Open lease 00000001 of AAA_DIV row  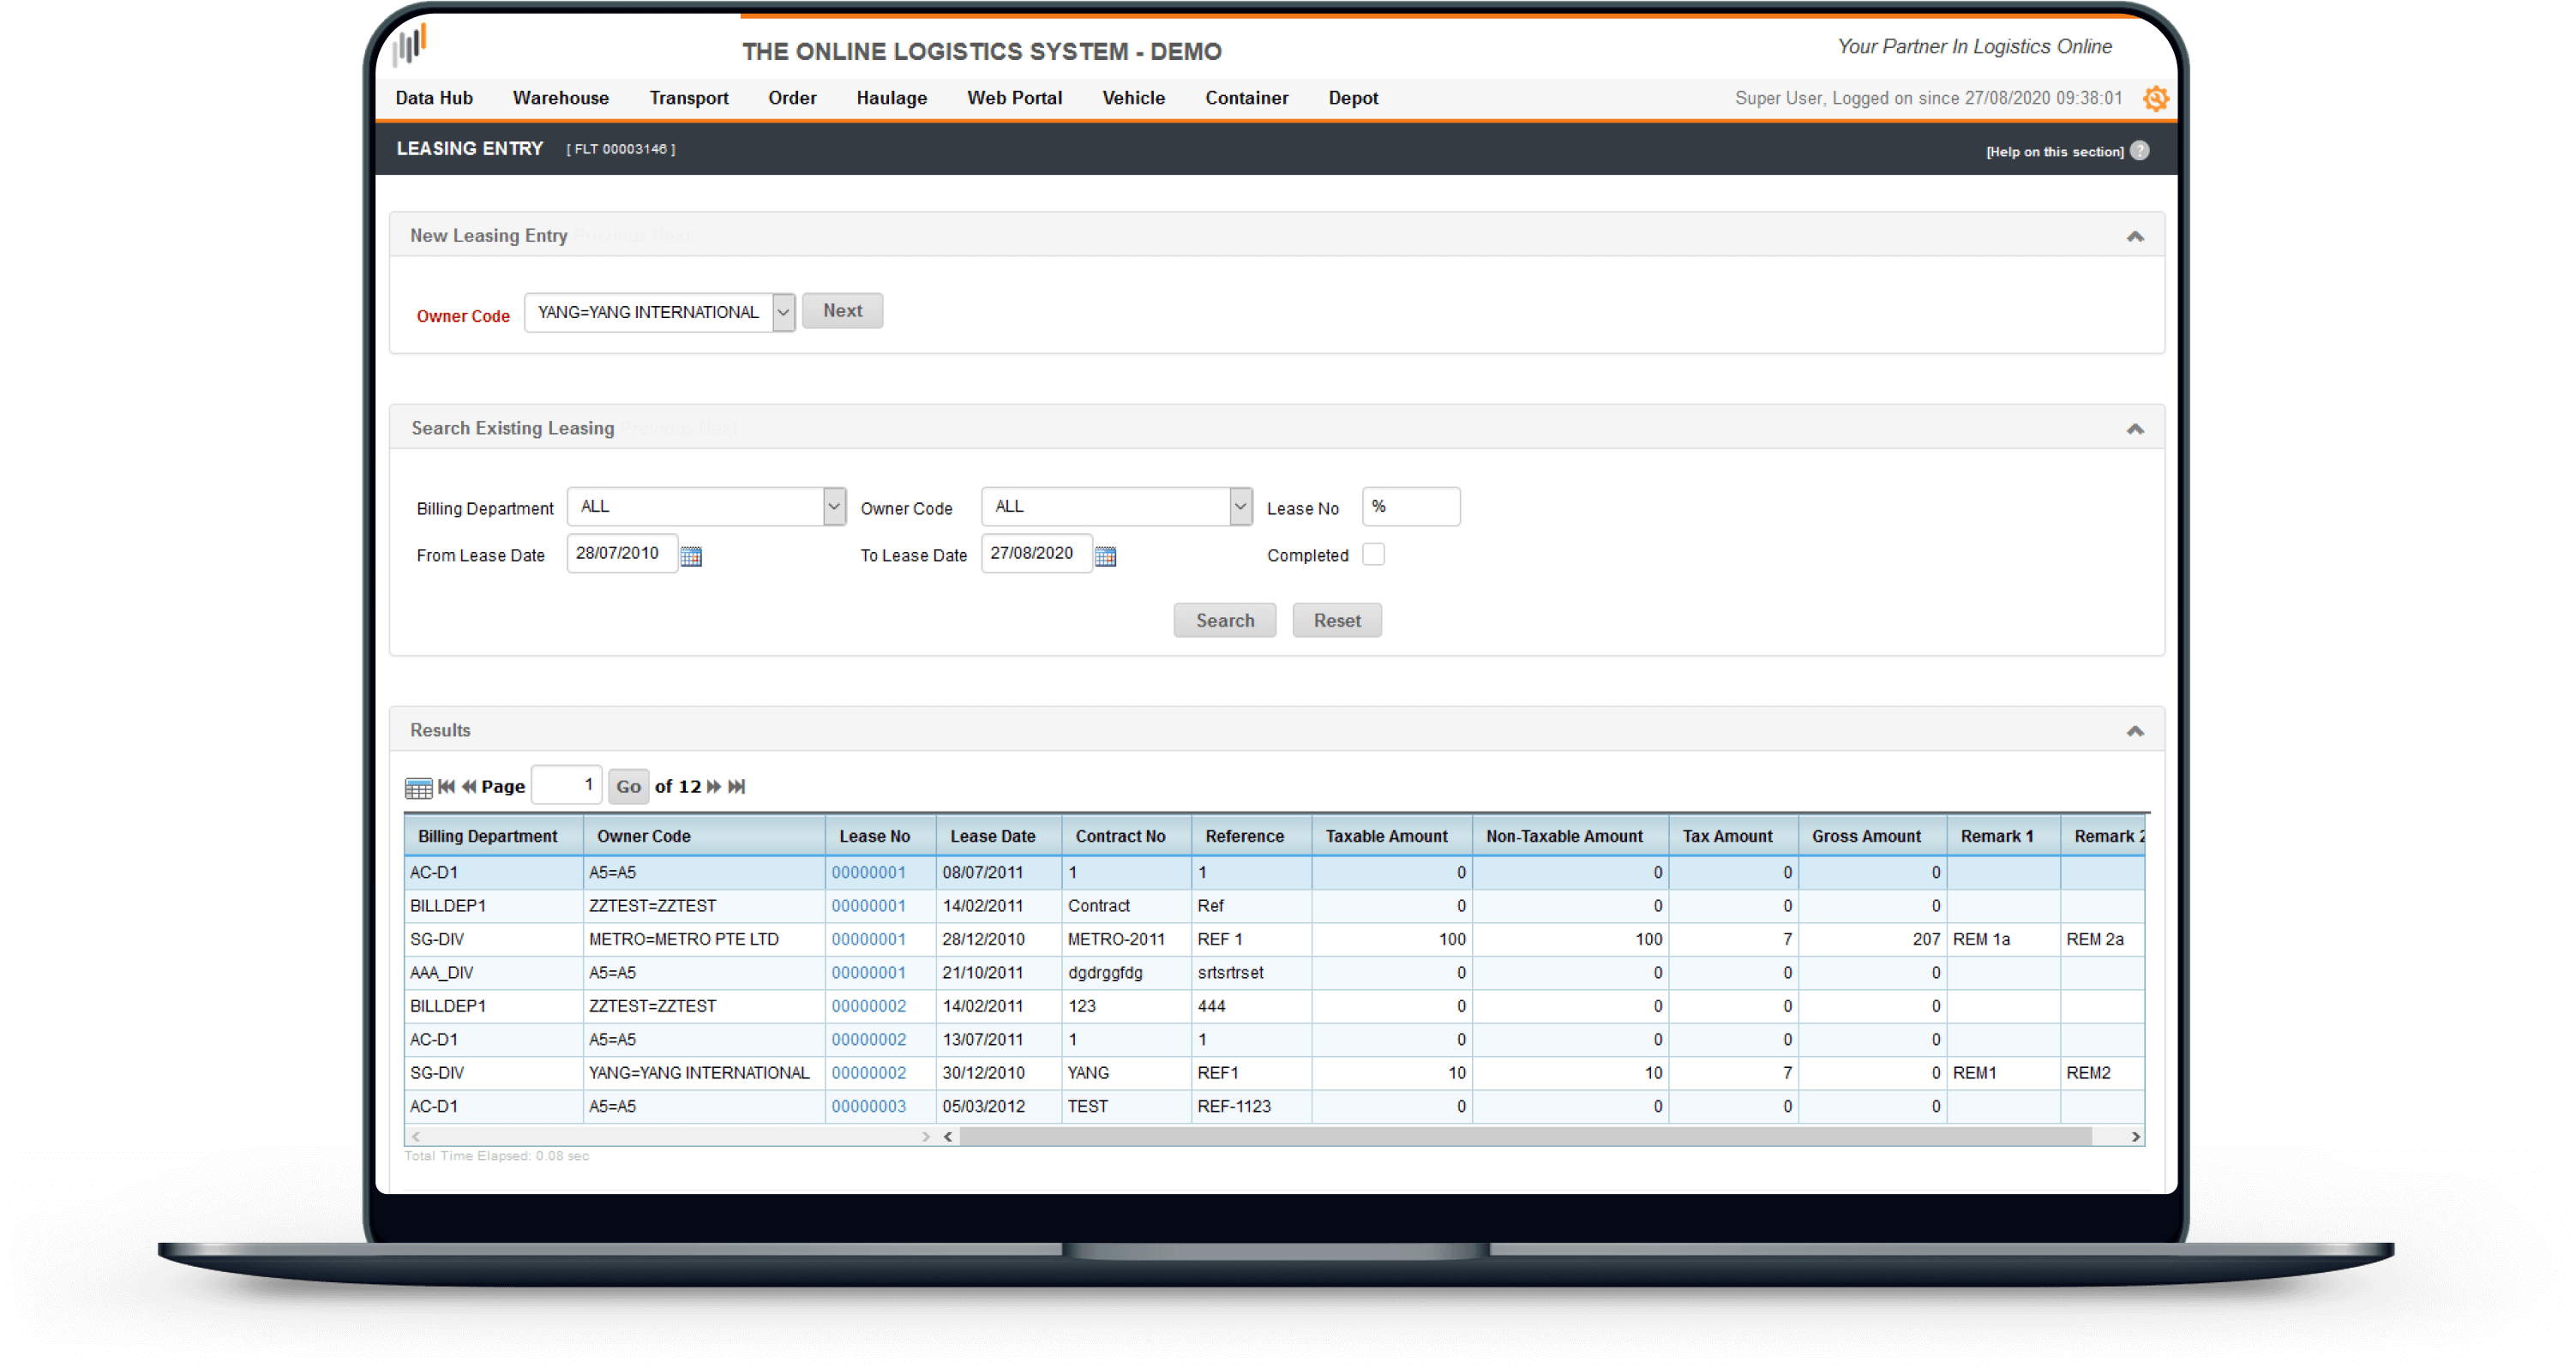[869, 973]
